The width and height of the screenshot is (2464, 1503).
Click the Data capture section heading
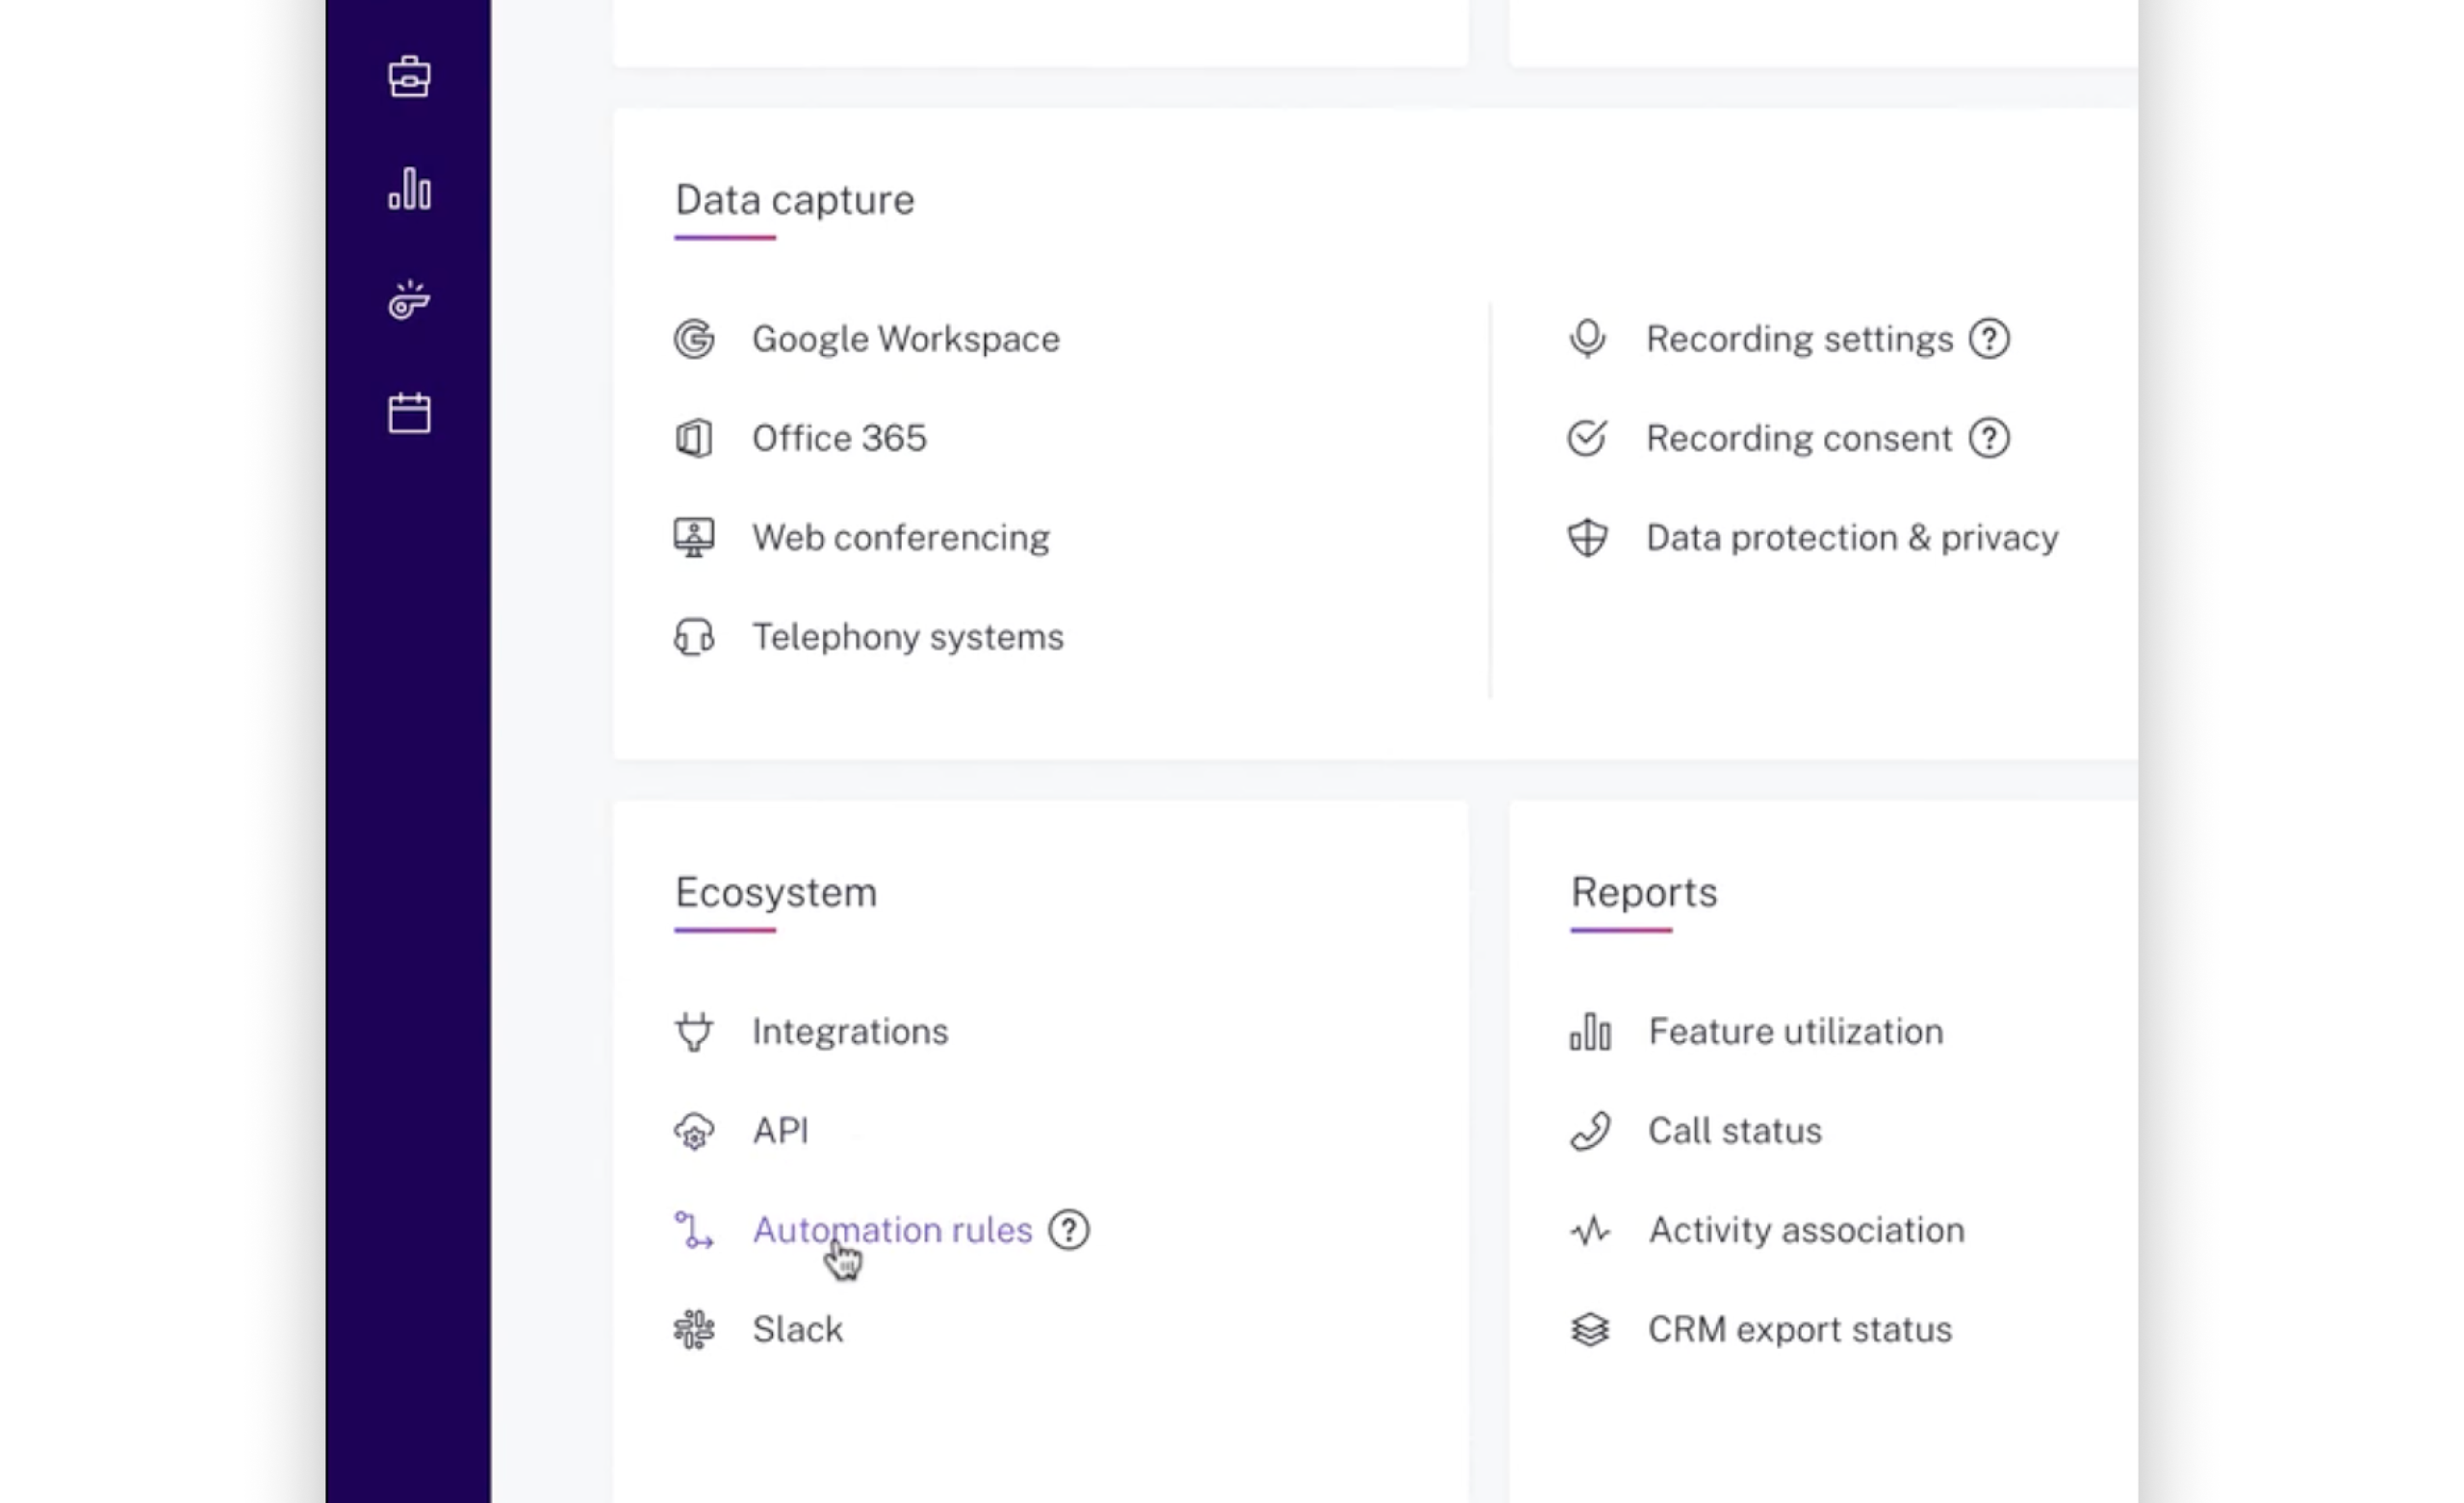[794, 200]
